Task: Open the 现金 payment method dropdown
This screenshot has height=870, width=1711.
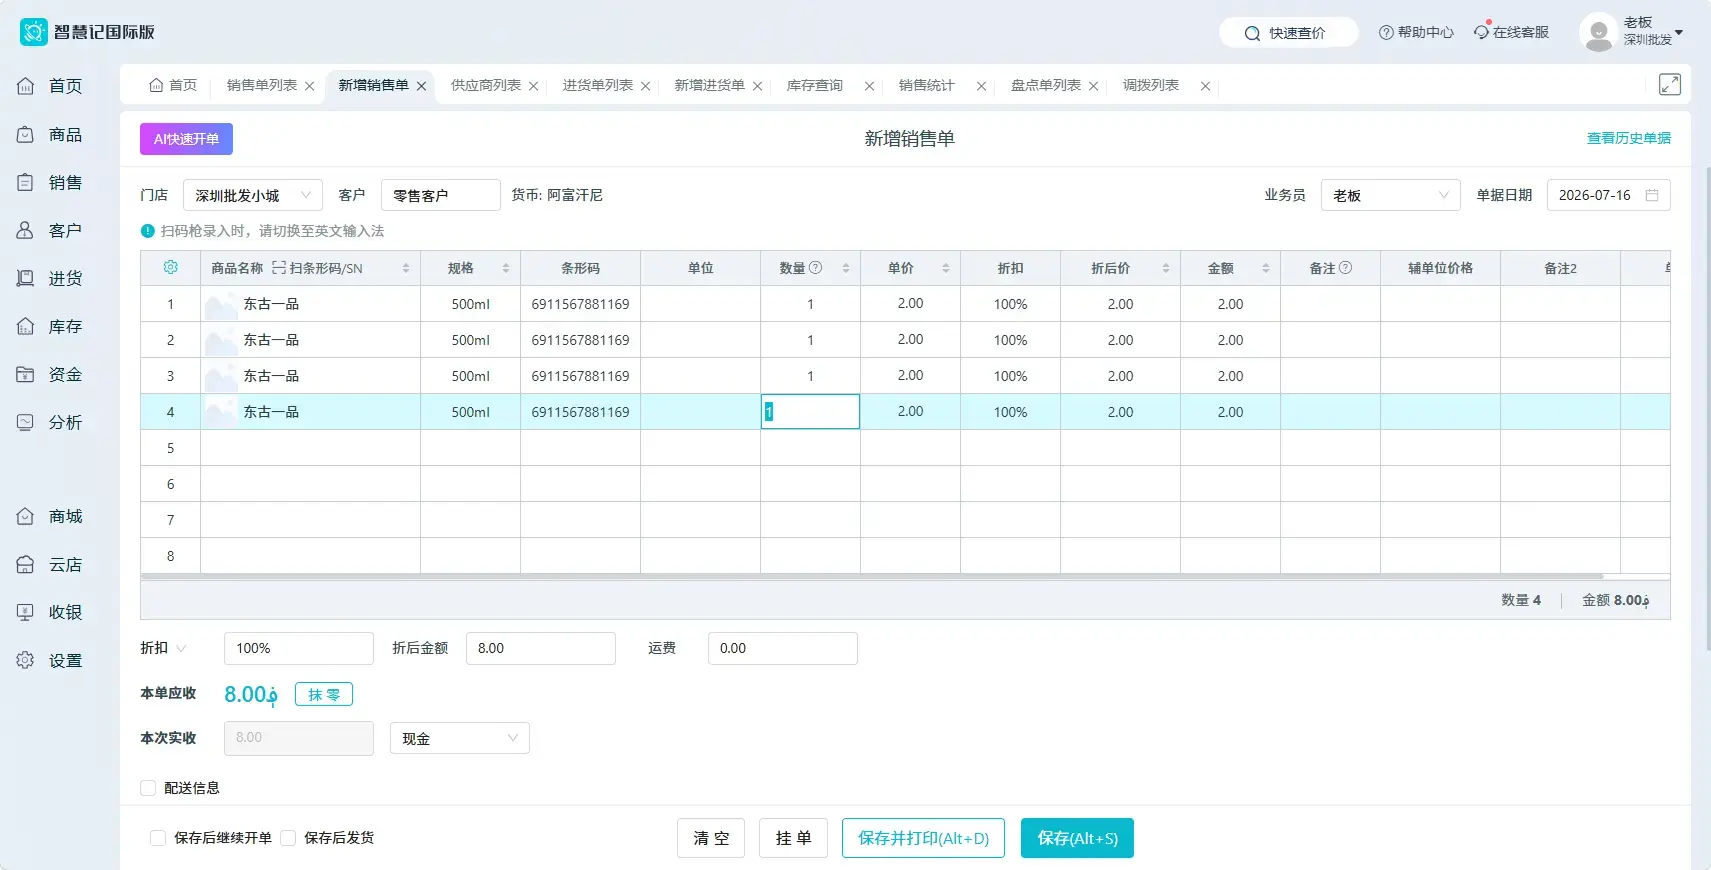Action: coord(460,738)
